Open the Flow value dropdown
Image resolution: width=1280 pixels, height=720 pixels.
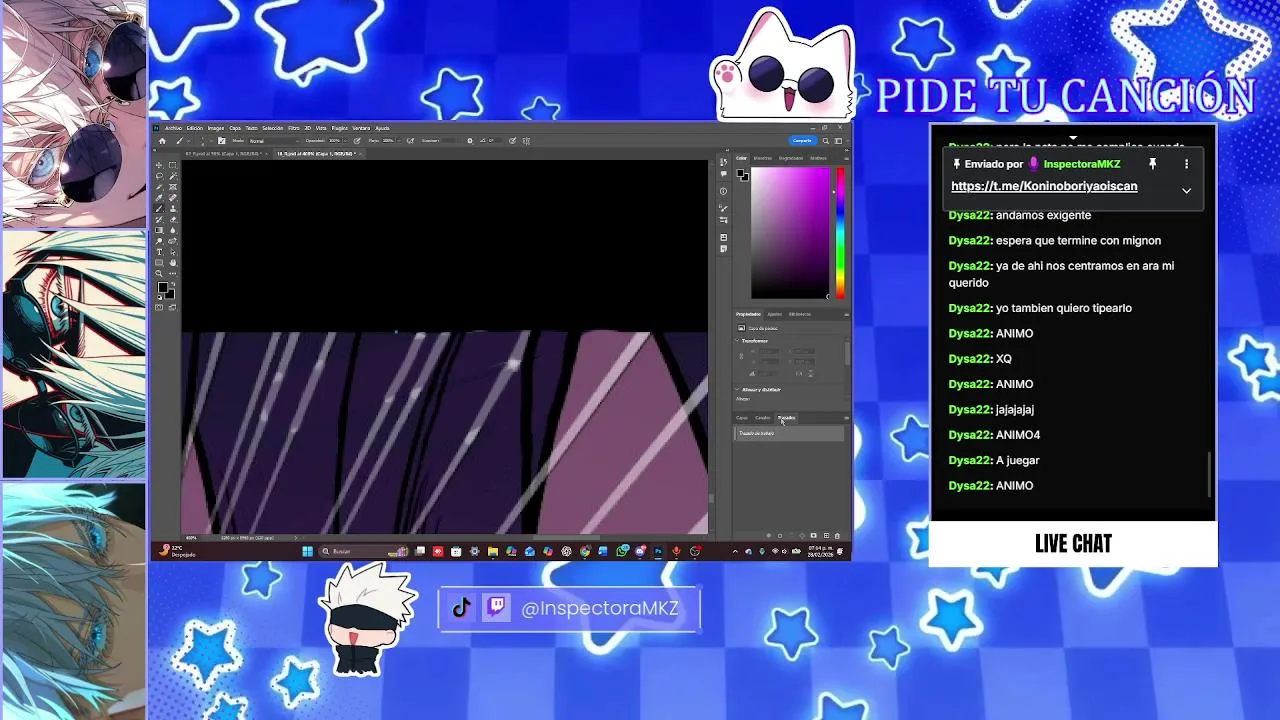[399, 141]
